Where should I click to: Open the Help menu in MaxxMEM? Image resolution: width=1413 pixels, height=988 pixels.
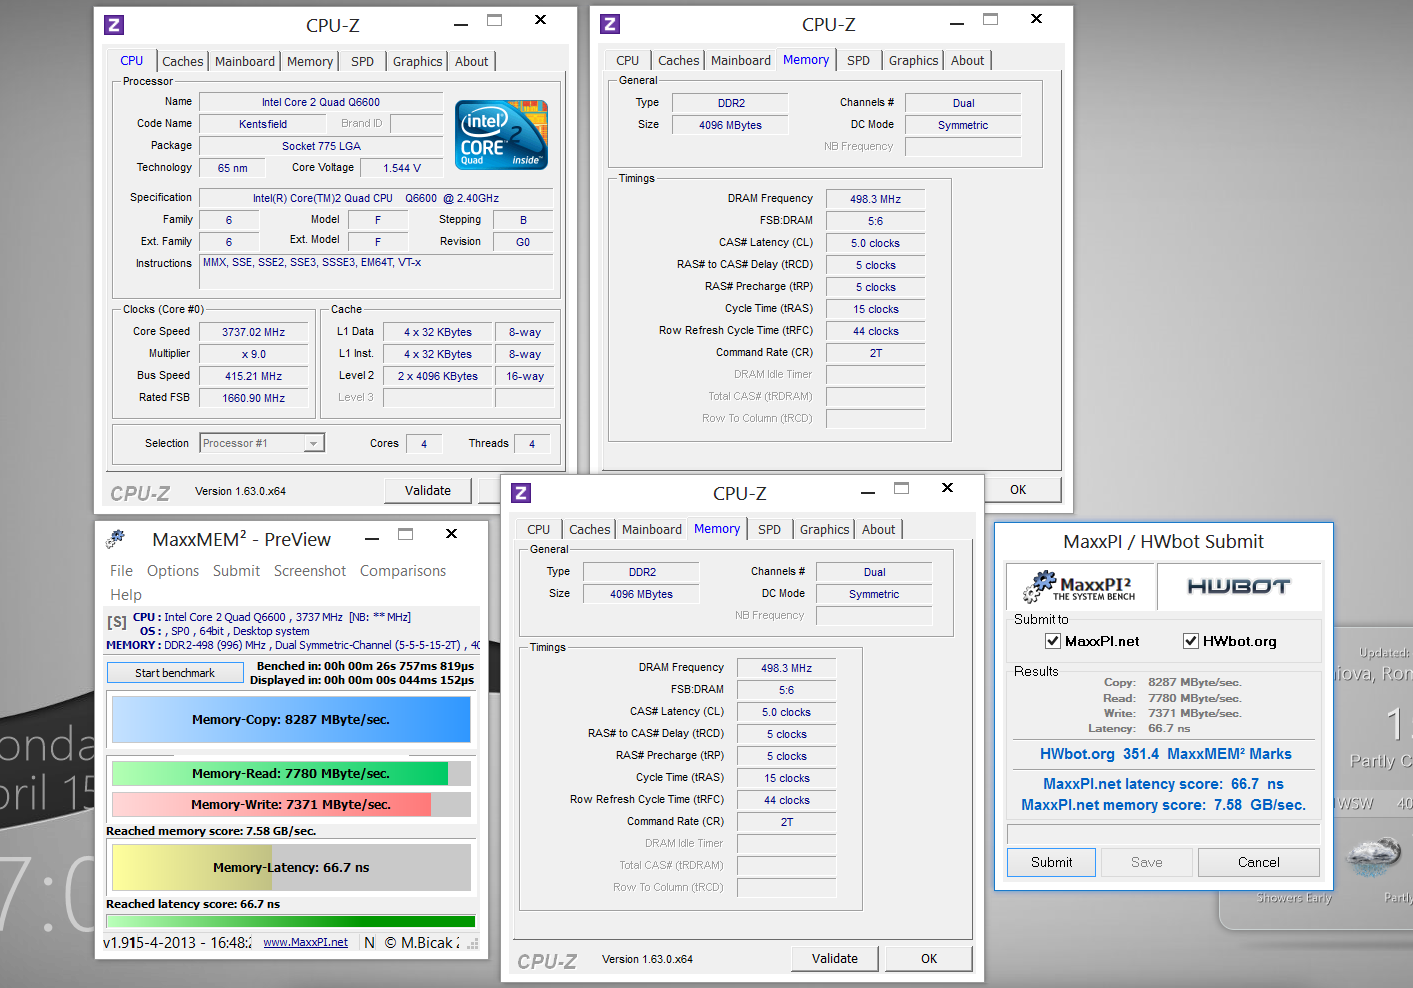click(x=126, y=594)
